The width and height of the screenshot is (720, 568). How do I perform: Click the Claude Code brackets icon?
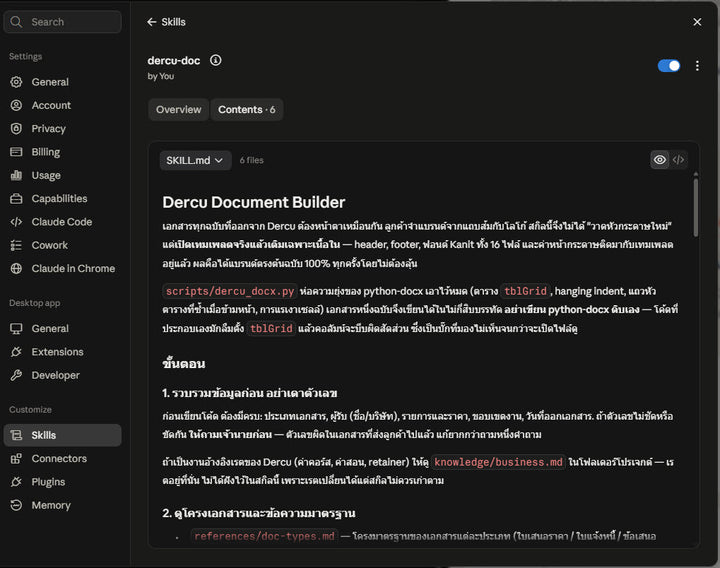(x=16, y=222)
